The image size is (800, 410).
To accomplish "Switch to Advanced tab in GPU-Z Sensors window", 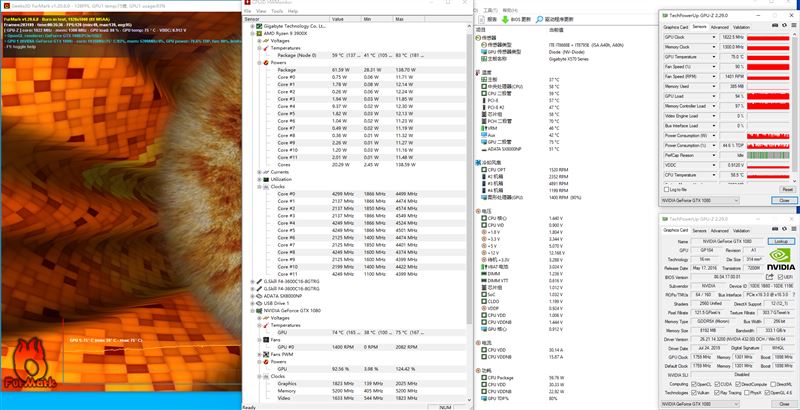I will 719,27.
